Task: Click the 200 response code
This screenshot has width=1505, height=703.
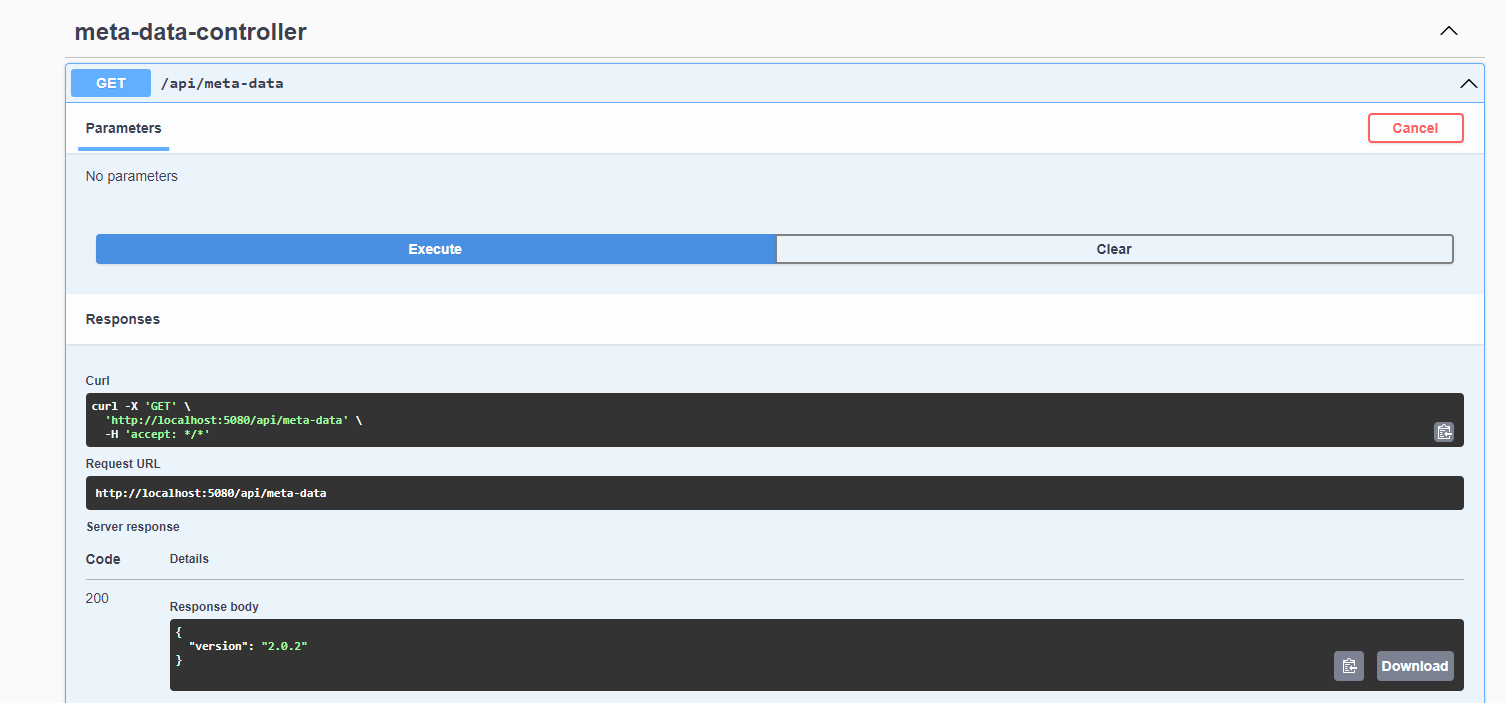Action: (x=97, y=597)
